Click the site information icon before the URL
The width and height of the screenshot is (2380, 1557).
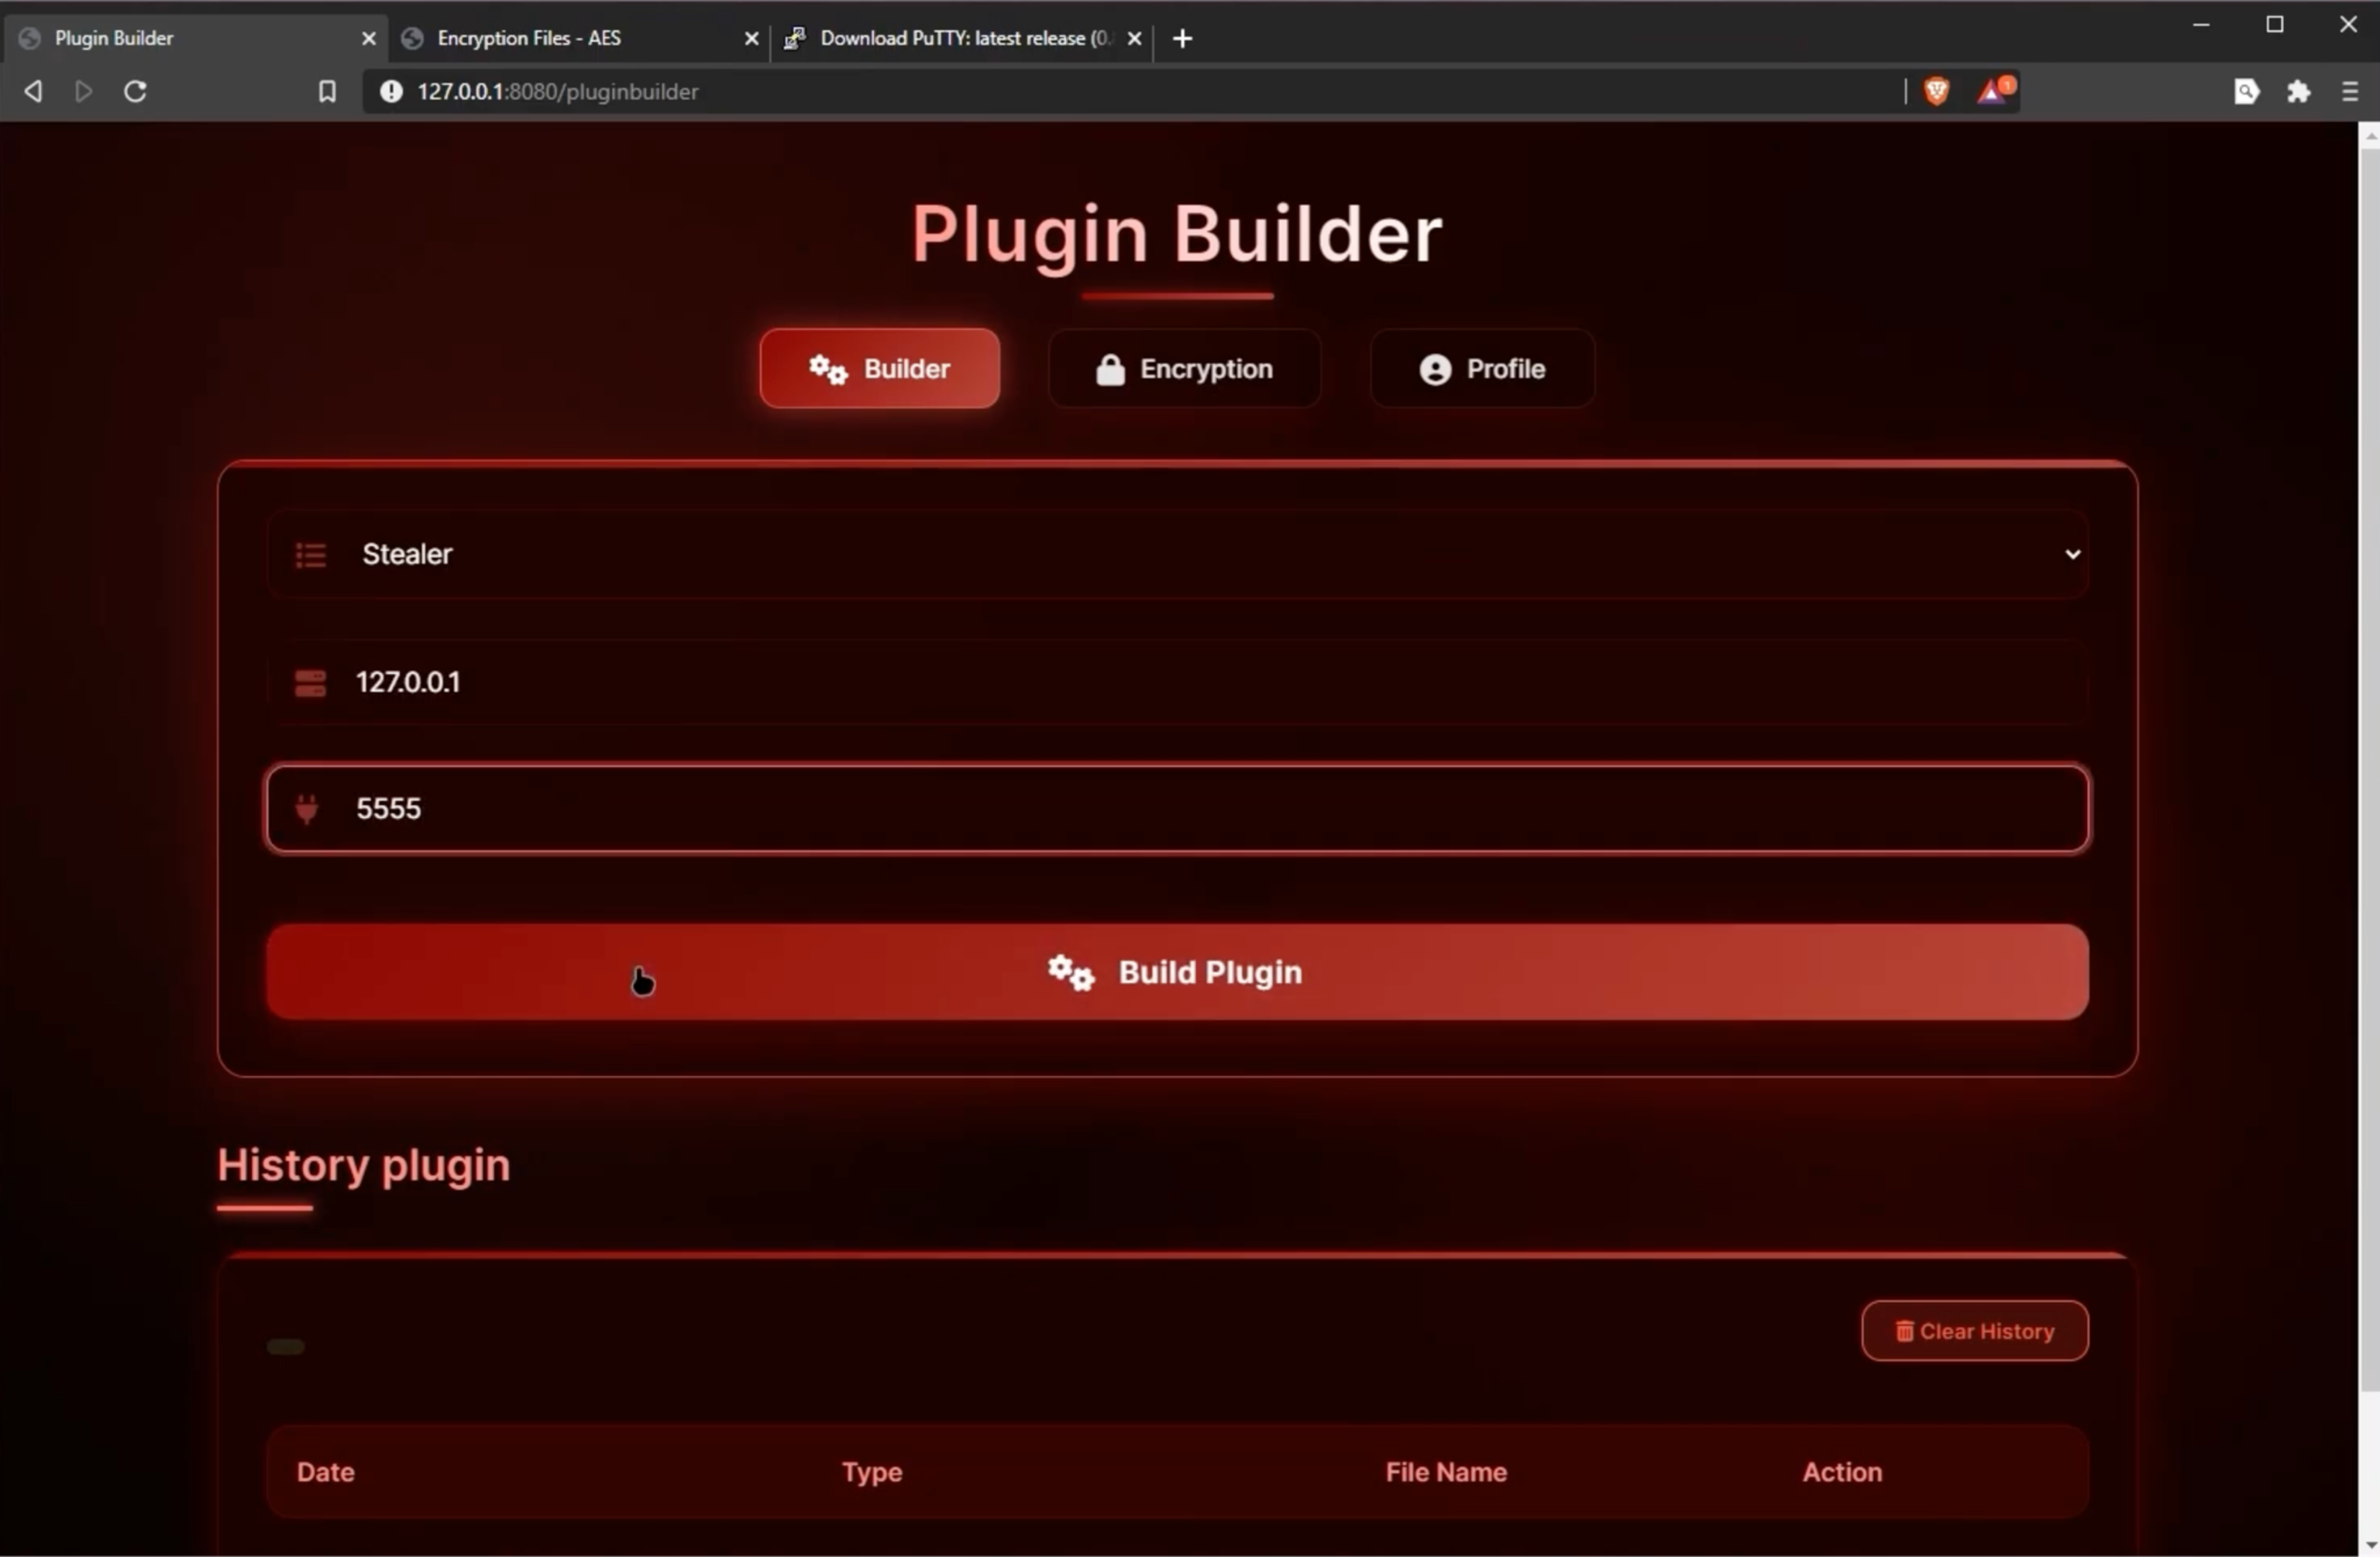tap(391, 92)
